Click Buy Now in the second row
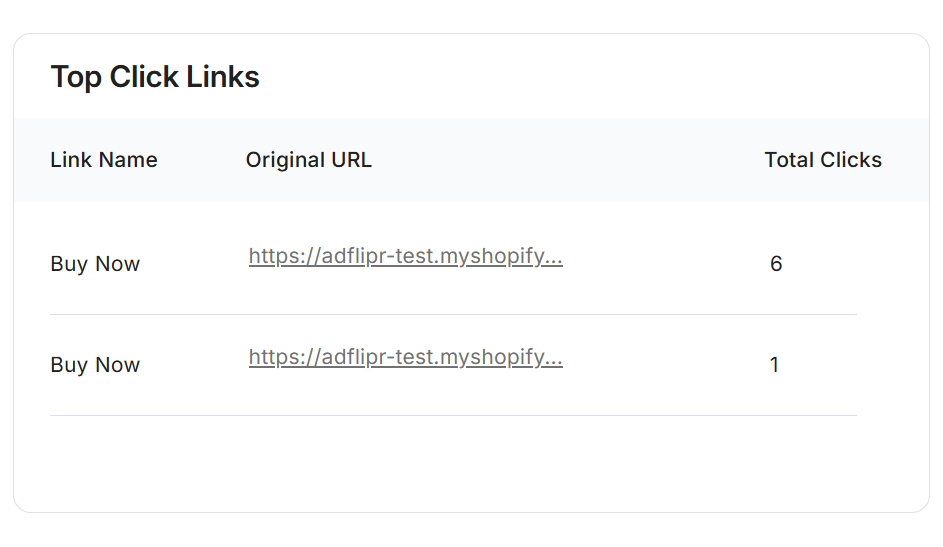The width and height of the screenshot is (943, 547). (95, 365)
